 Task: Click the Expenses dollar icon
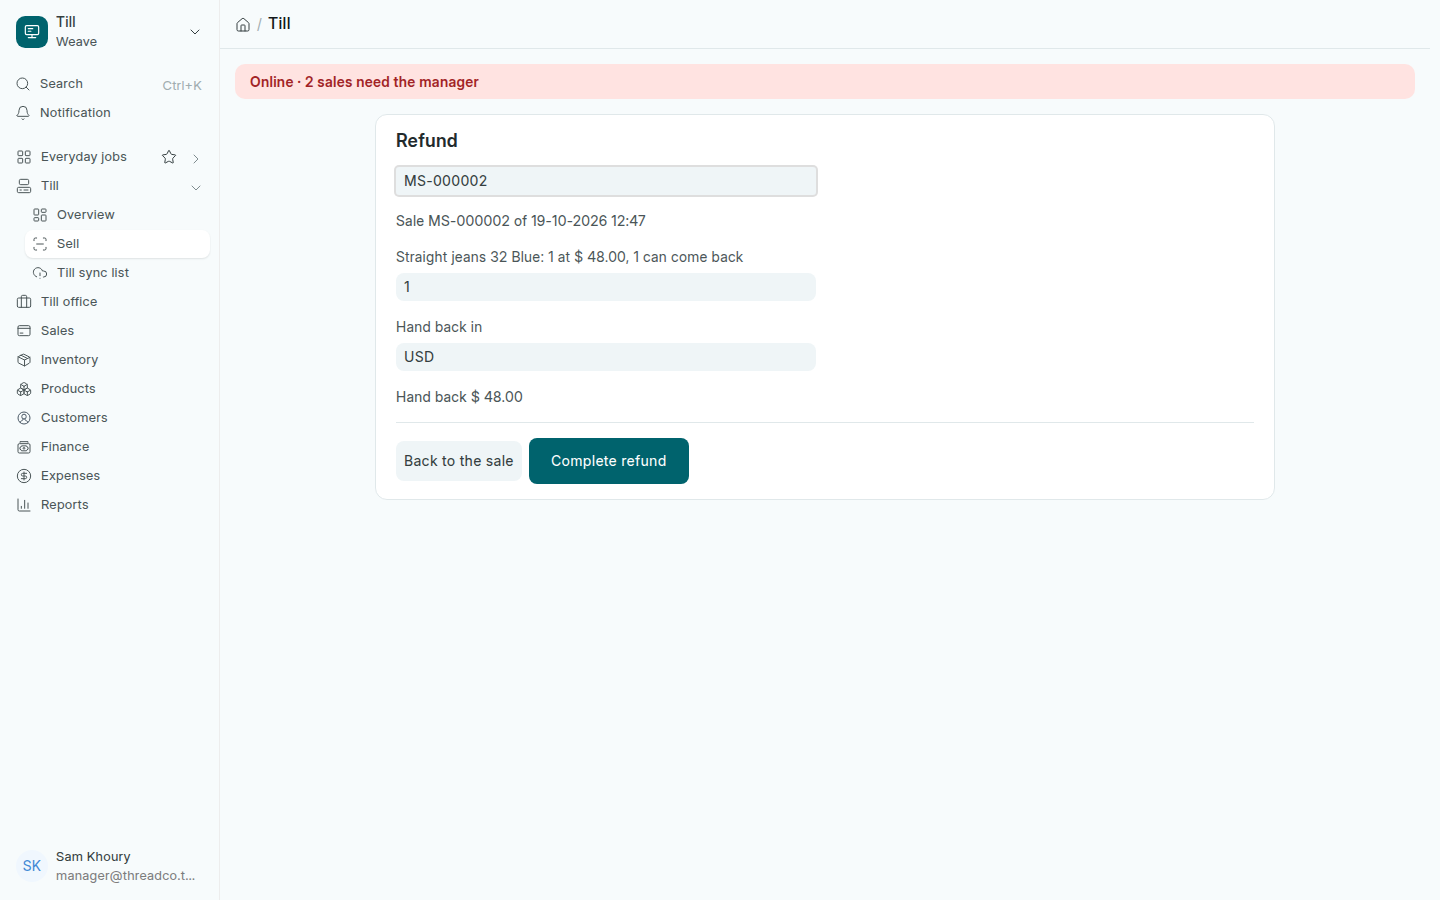click(x=24, y=476)
